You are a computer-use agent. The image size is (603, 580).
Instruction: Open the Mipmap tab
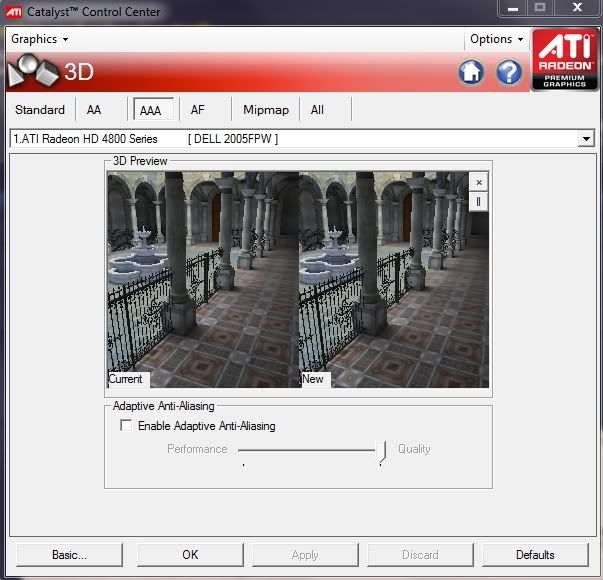pos(266,110)
